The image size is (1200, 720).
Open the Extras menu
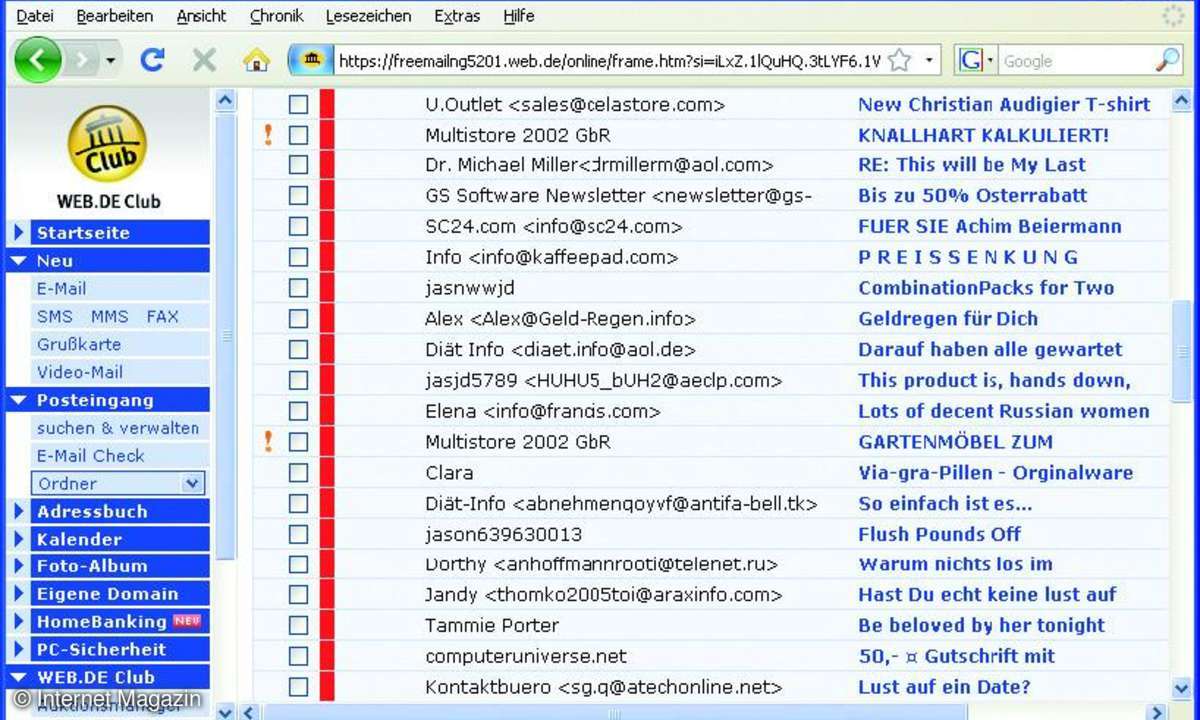[x=457, y=16]
